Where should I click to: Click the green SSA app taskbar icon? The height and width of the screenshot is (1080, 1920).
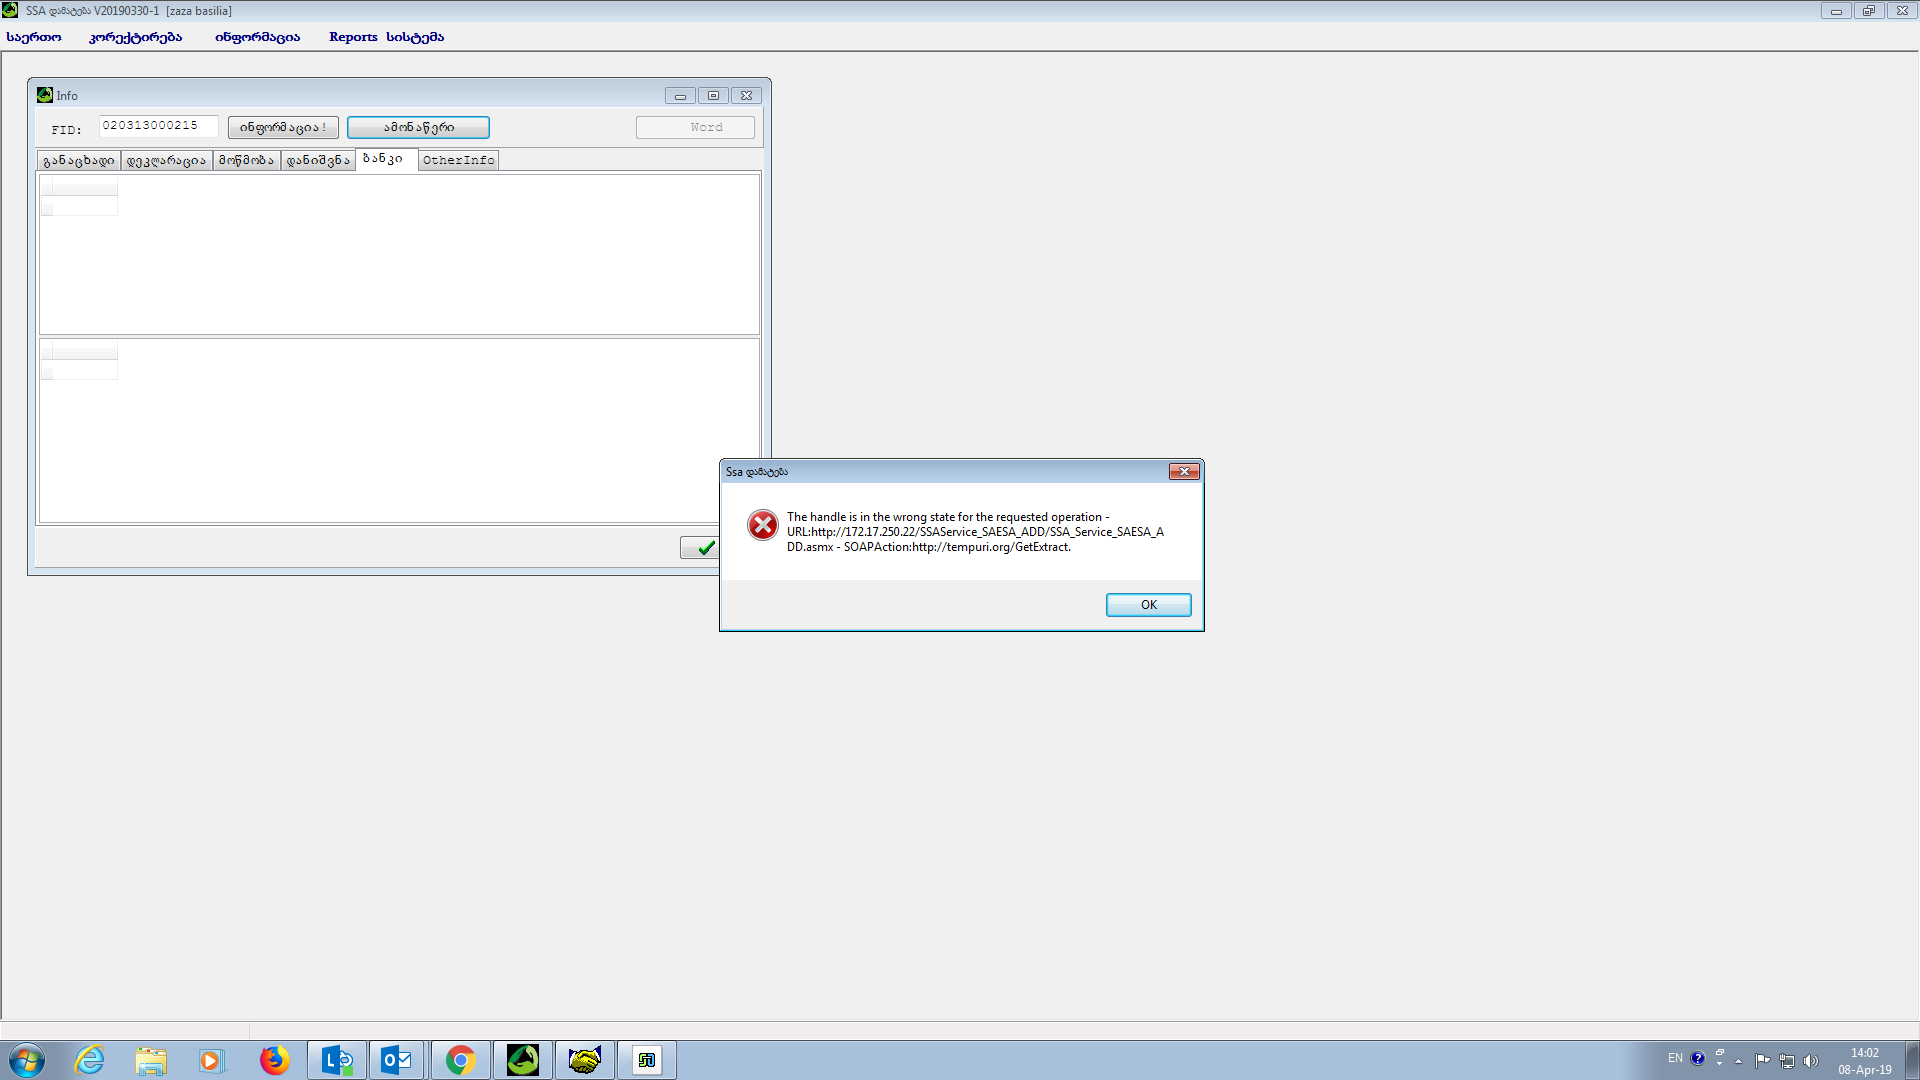pyautogui.click(x=522, y=1060)
